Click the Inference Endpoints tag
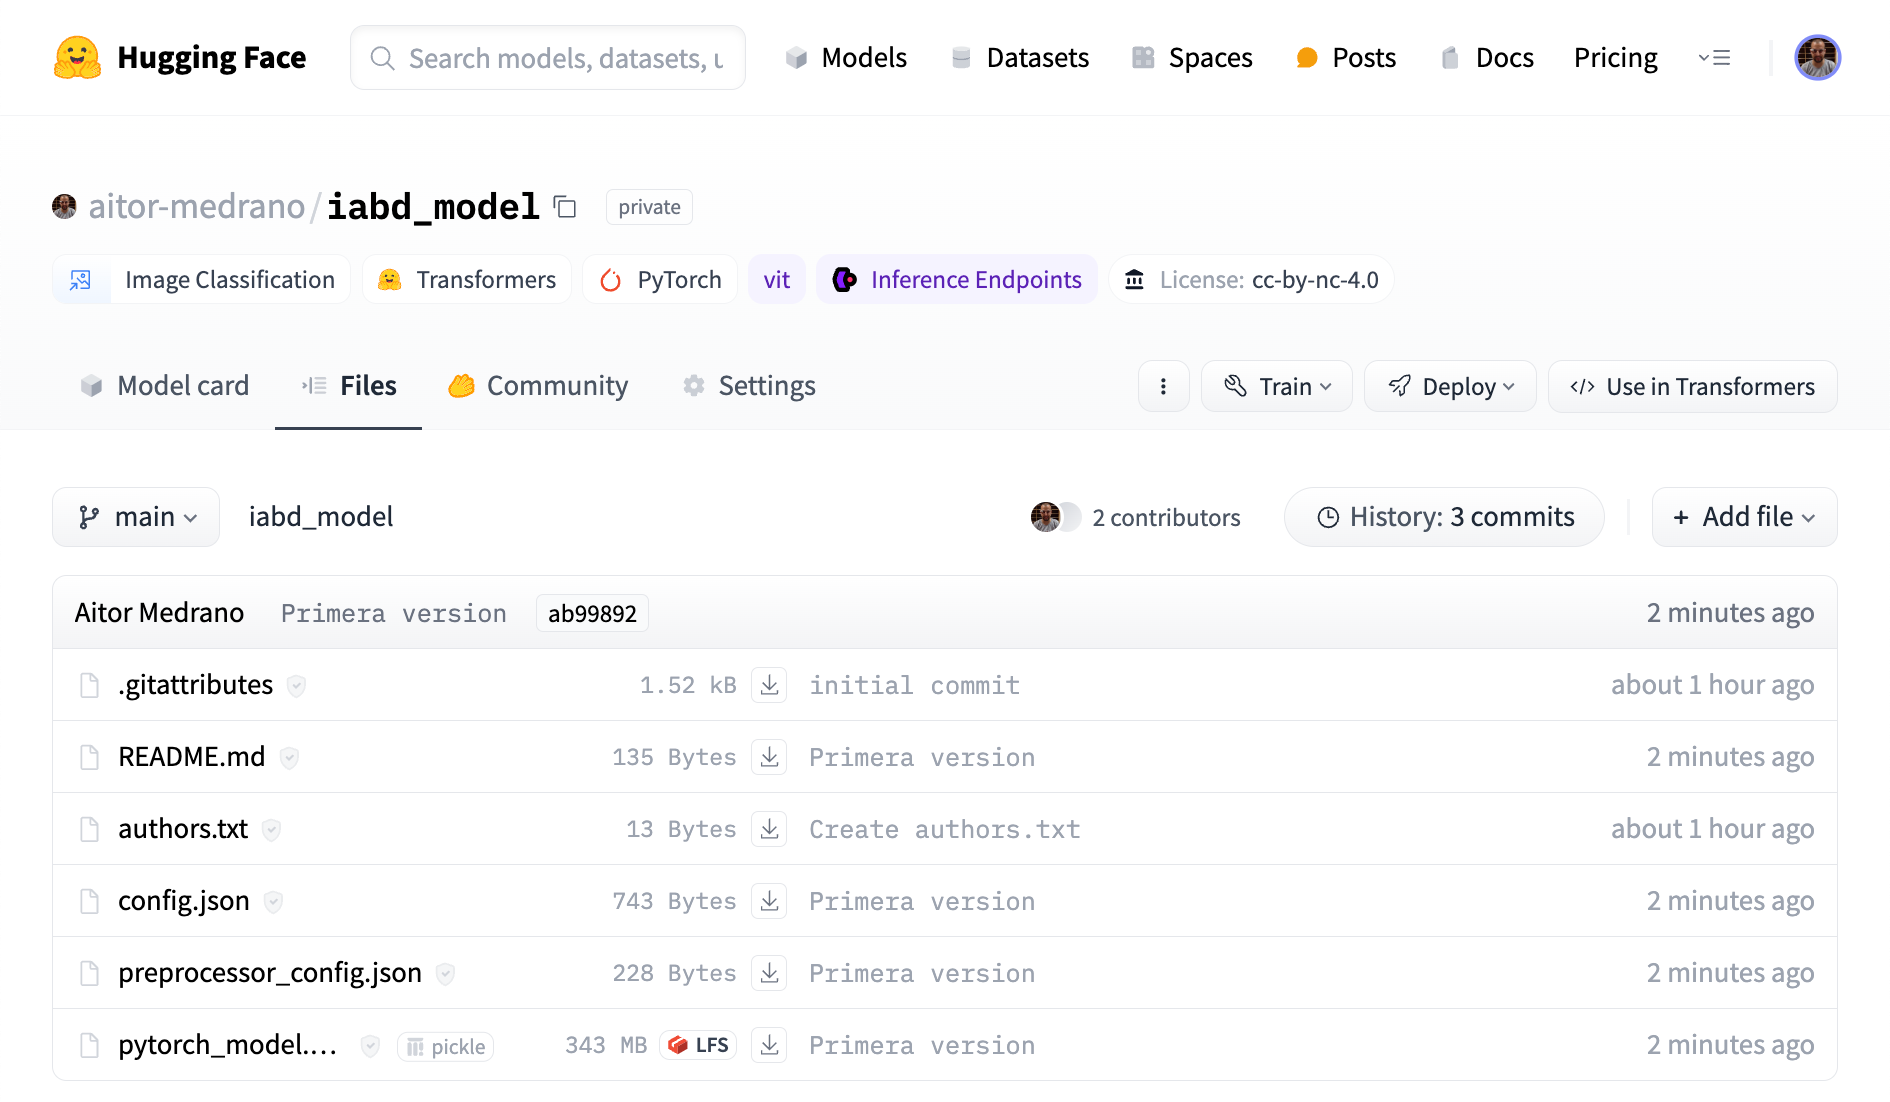Image resolution: width=1890 pixels, height=1102 pixels. click(x=957, y=280)
